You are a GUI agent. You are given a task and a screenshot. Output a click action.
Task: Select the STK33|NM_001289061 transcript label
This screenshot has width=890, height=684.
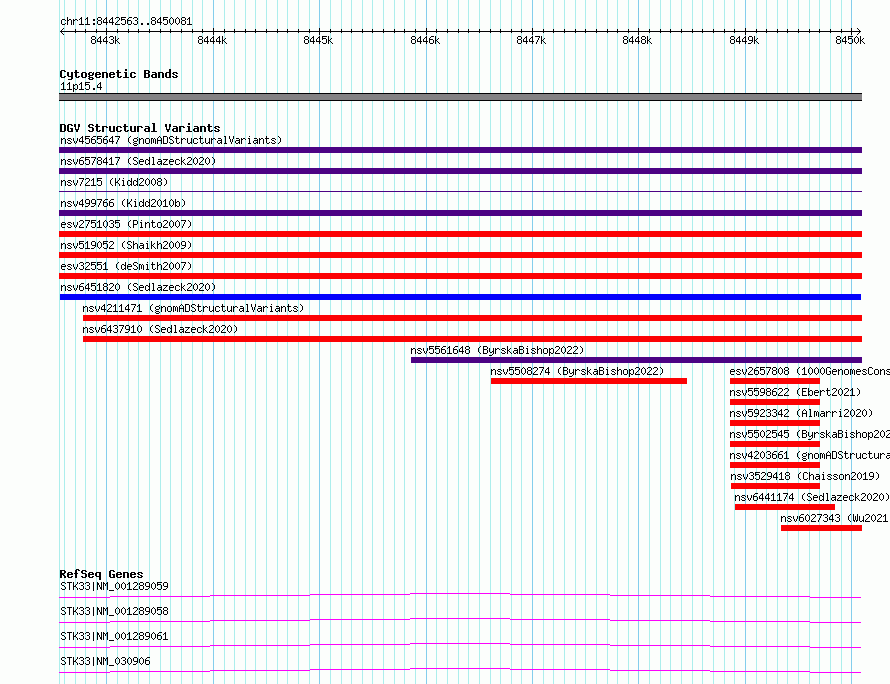pyautogui.click(x=114, y=636)
